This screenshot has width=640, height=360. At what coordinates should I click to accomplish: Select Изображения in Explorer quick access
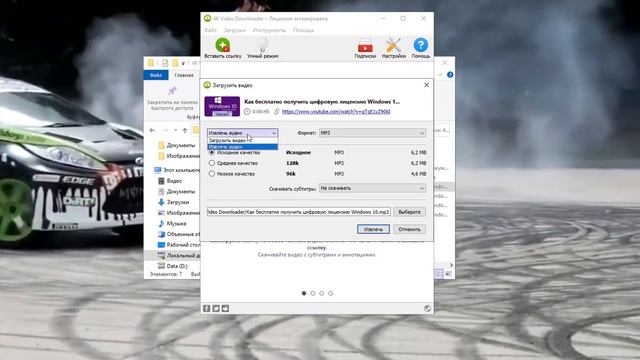pyautogui.click(x=179, y=156)
